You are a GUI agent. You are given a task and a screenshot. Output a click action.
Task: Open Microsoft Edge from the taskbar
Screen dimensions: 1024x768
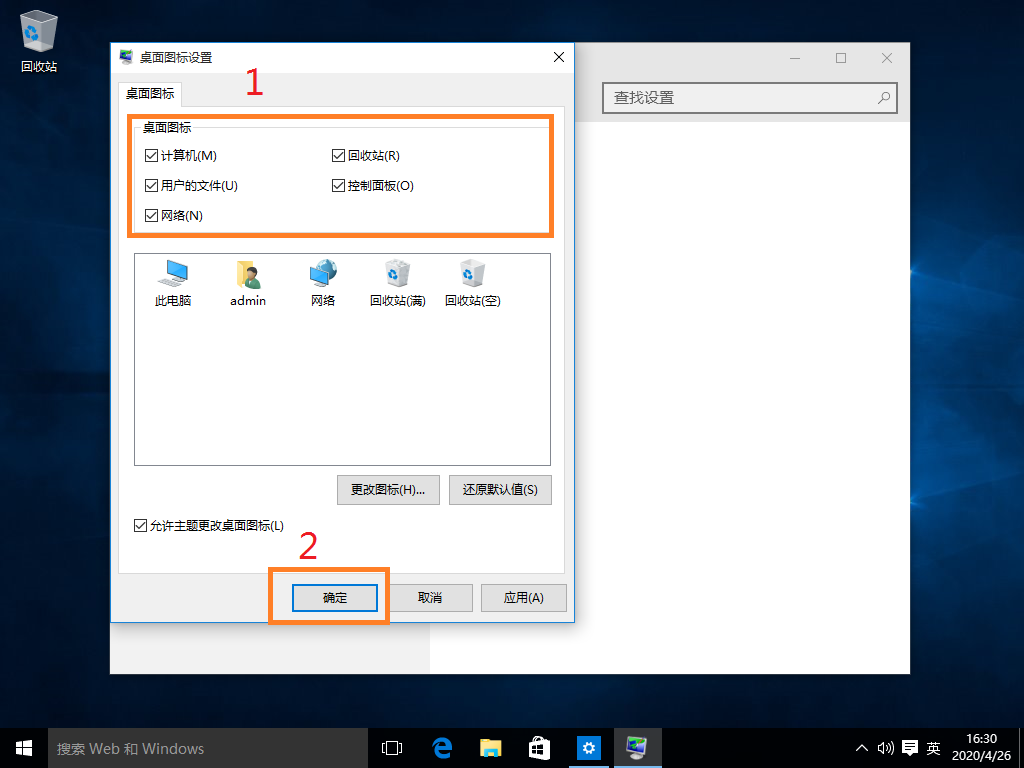point(440,747)
